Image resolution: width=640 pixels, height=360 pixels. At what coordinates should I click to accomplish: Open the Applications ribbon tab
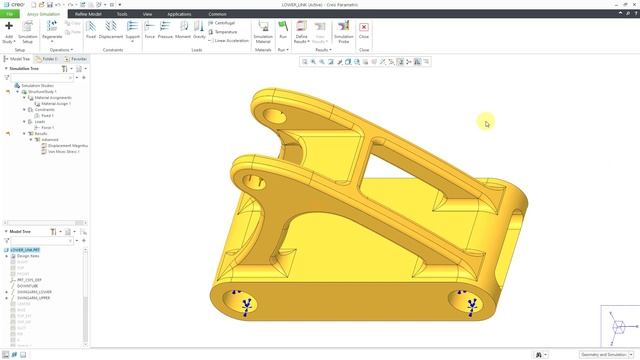pyautogui.click(x=179, y=14)
